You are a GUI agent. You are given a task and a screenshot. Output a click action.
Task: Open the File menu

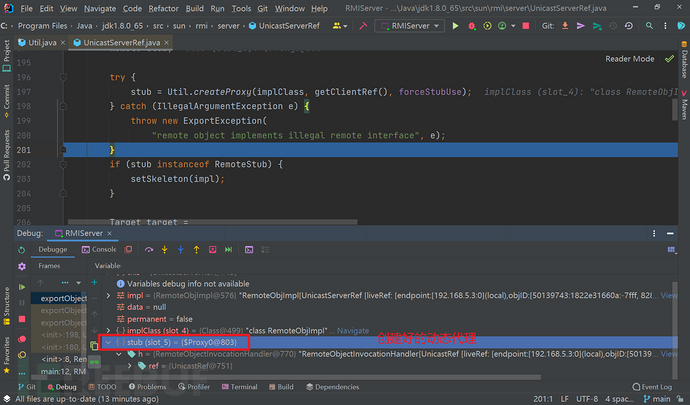(26, 8)
